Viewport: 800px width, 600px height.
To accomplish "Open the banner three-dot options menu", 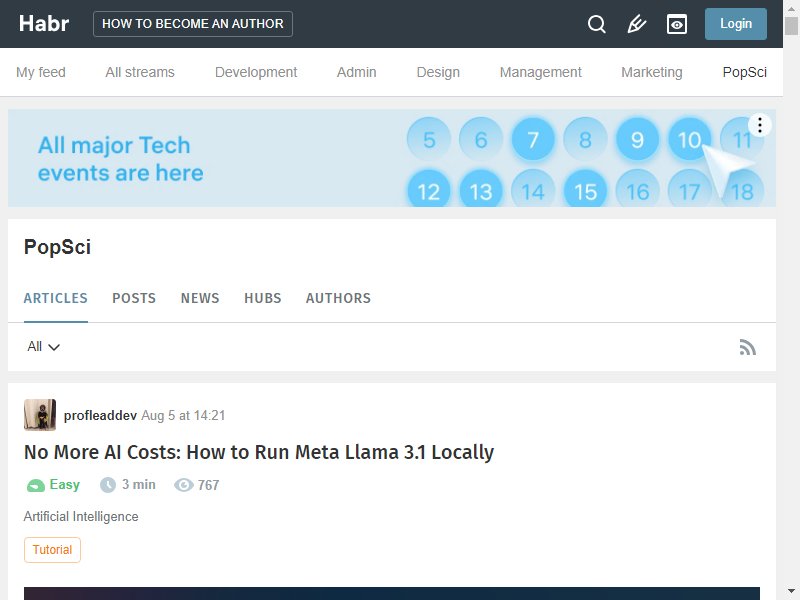I will click(x=760, y=125).
